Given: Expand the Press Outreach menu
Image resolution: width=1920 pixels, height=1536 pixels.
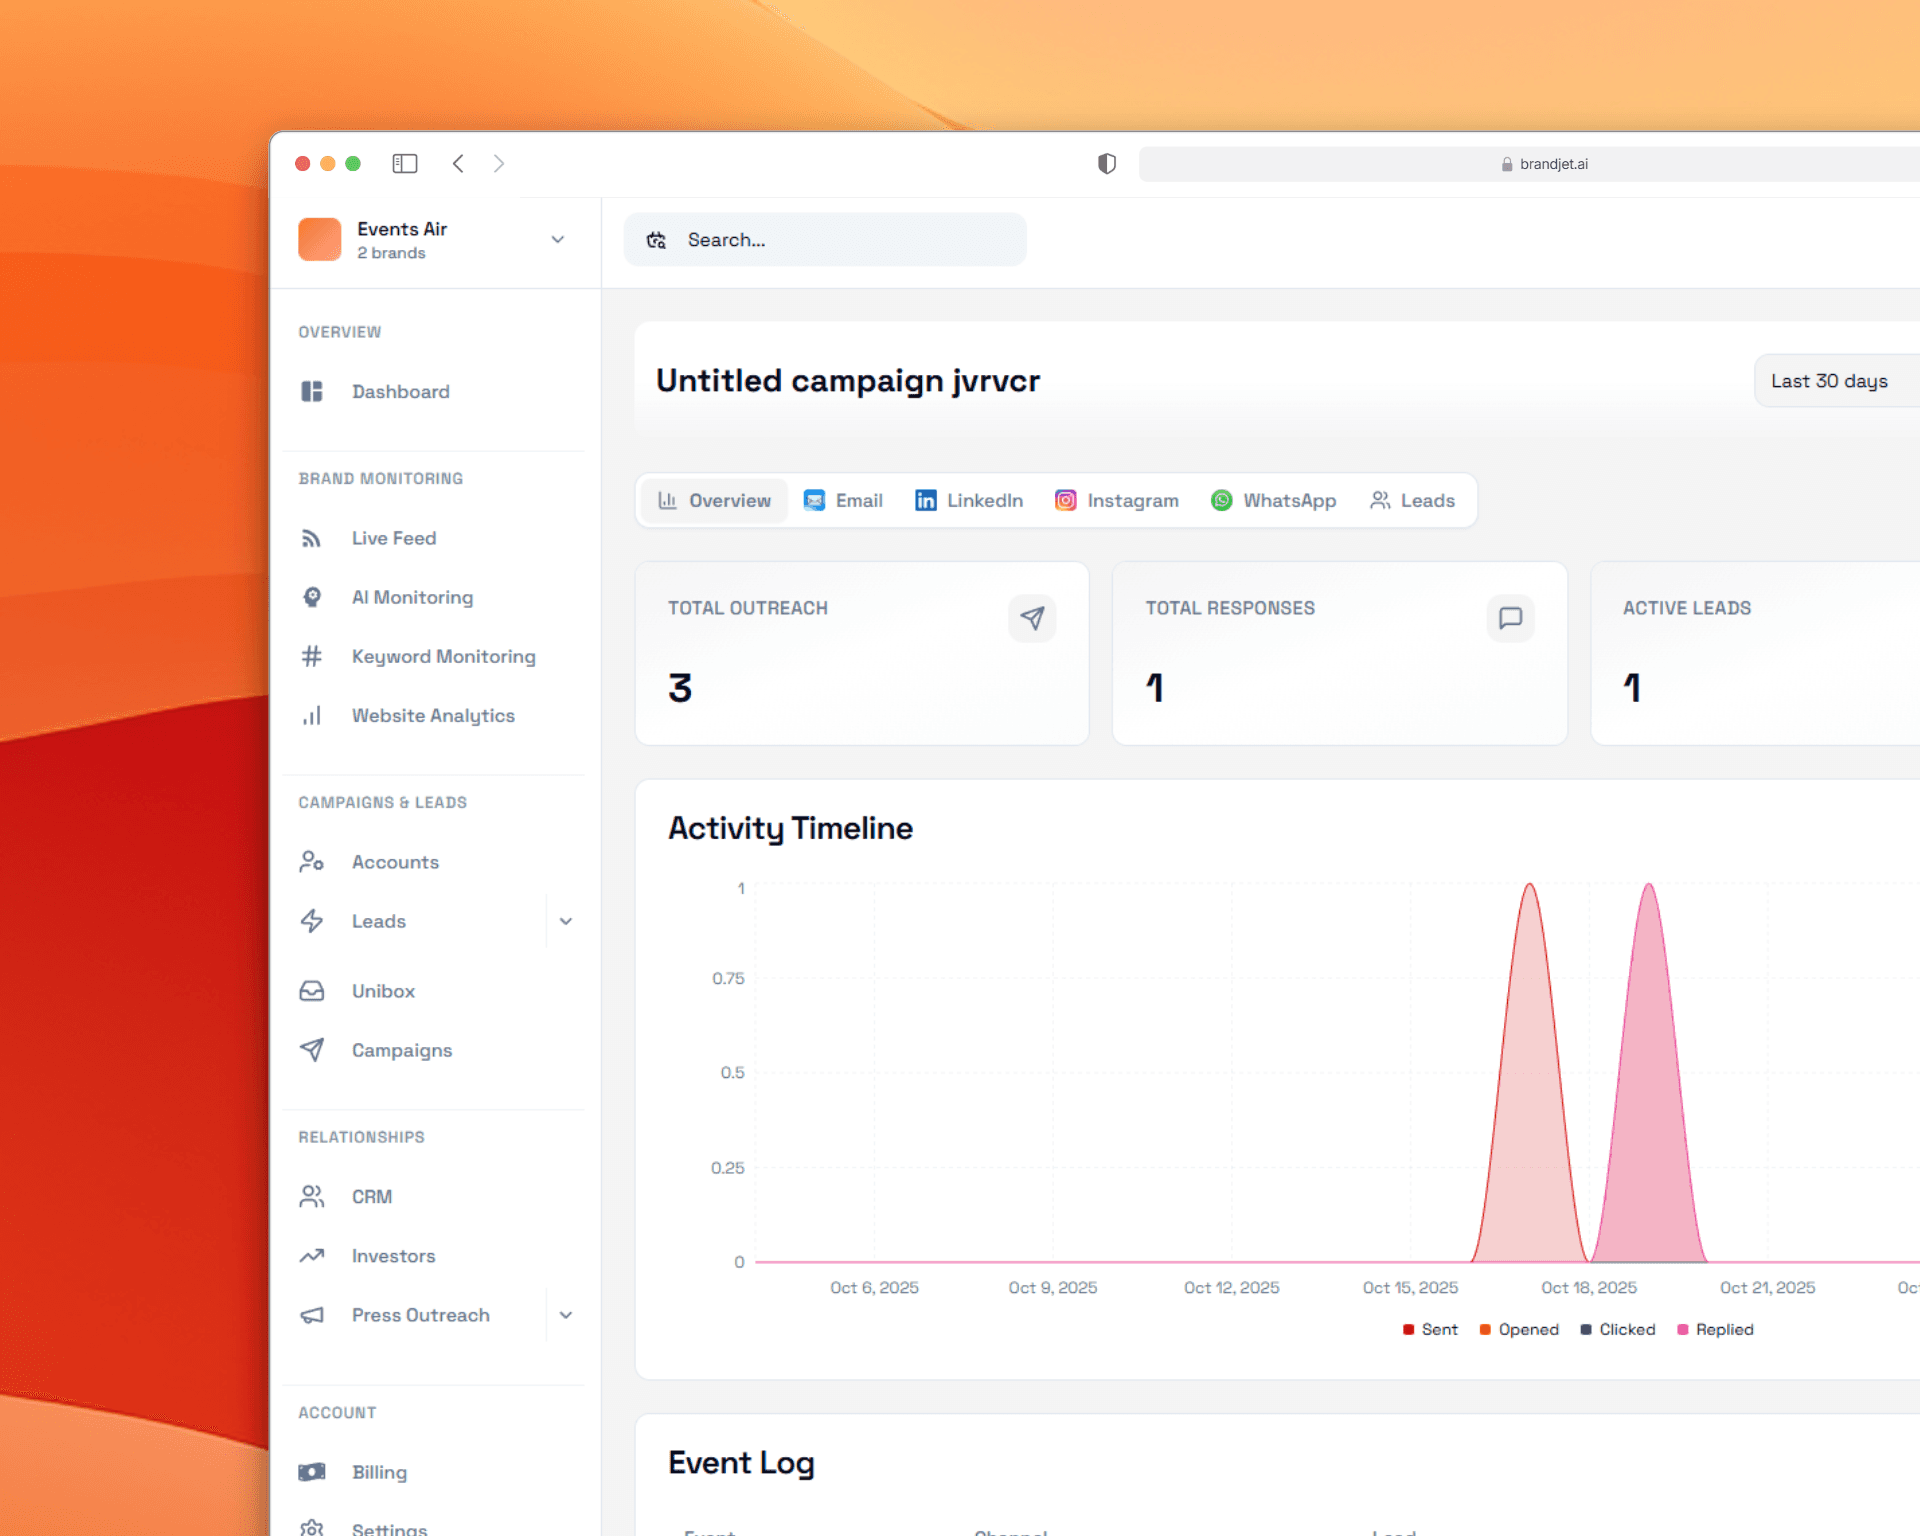Looking at the screenshot, I should [567, 1315].
